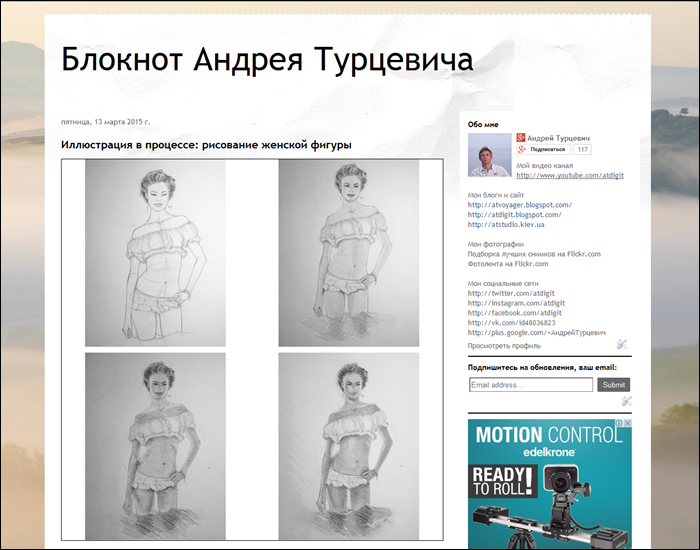Click wrench edit icon below Submit button
This screenshot has width=700, height=550.
[x=626, y=401]
